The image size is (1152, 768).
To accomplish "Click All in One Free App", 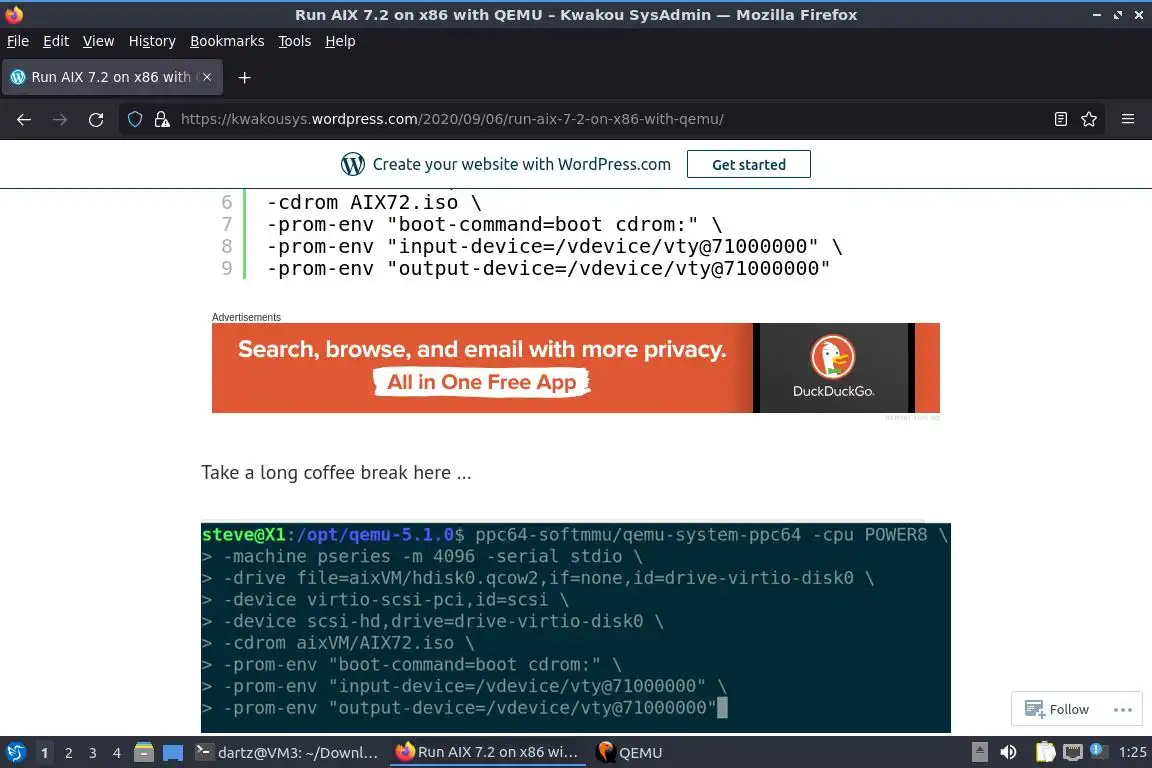I will [481, 382].
